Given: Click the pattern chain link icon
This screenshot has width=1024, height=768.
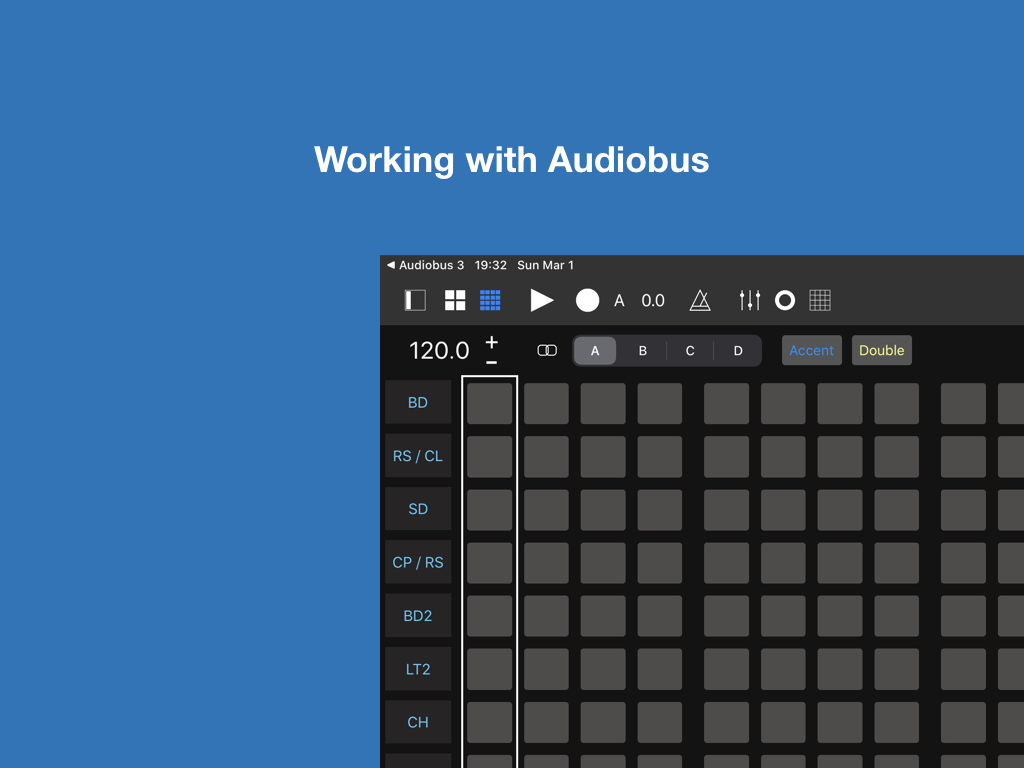Looking at the screenshot, I should 547,351.
